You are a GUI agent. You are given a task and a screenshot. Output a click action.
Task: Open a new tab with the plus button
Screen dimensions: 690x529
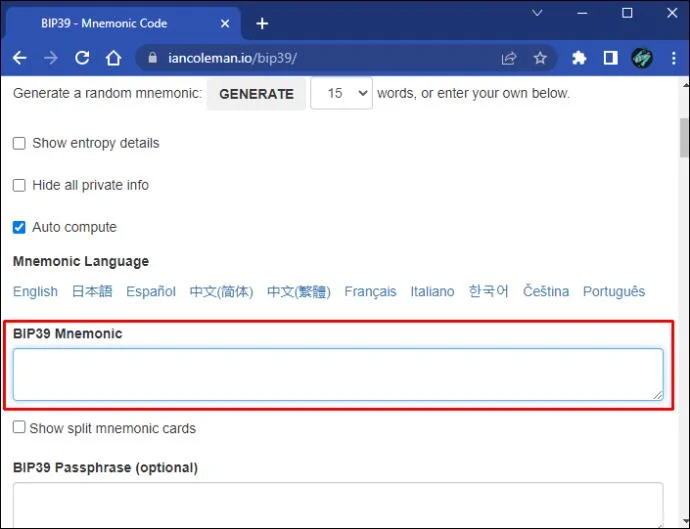point(262,23)
